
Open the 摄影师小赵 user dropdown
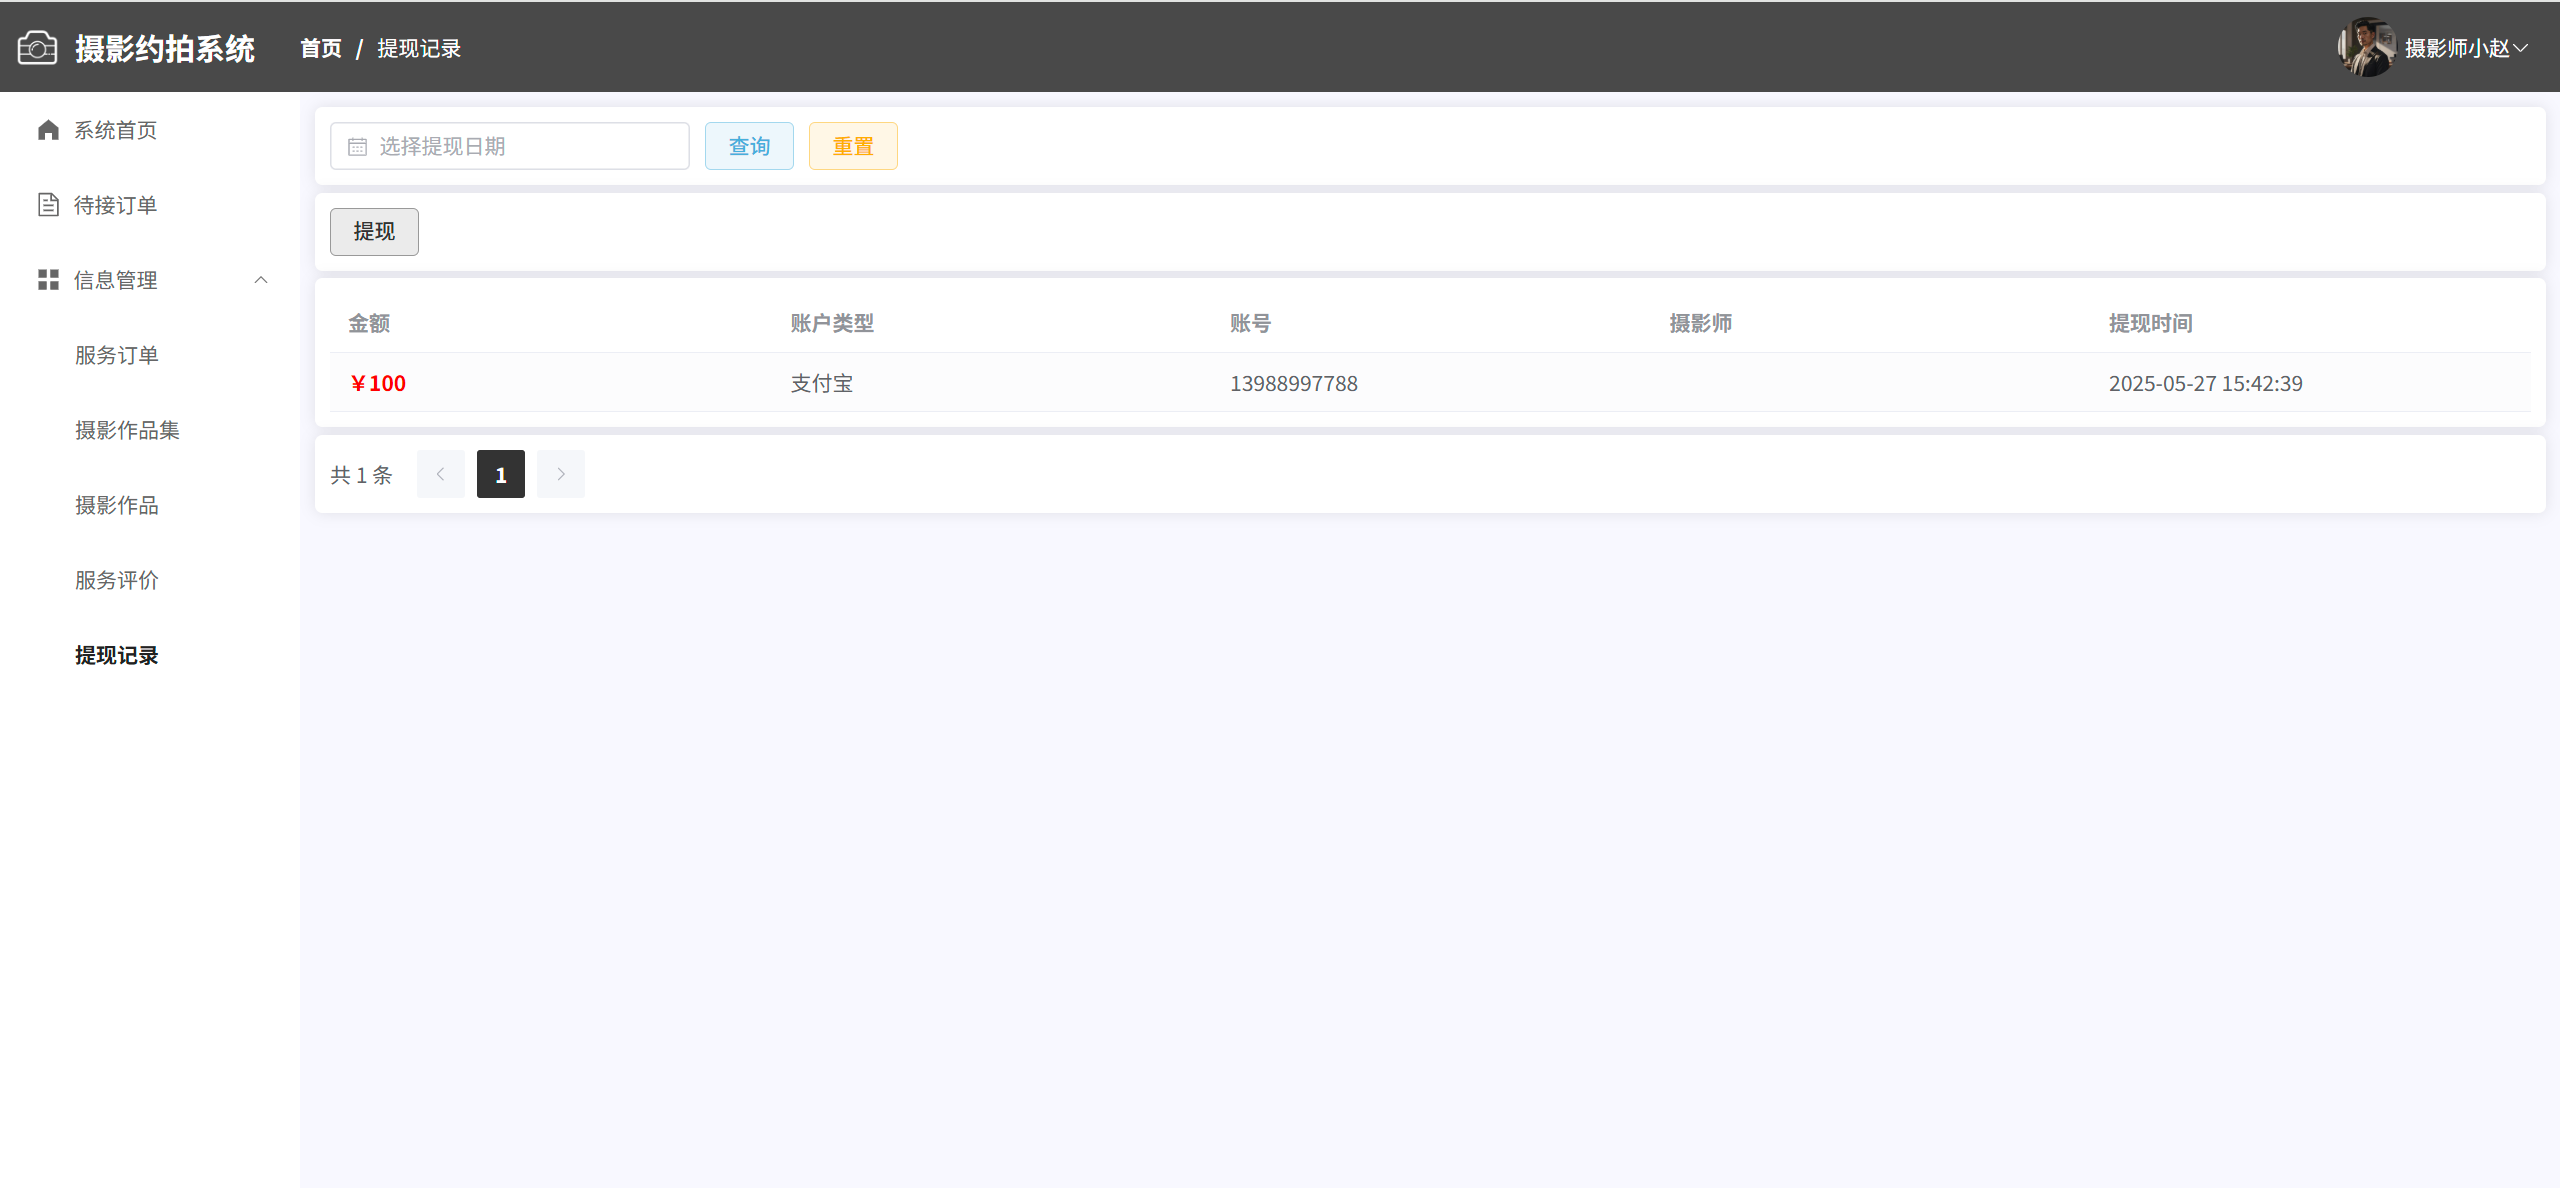click(x=2466, y=48)
